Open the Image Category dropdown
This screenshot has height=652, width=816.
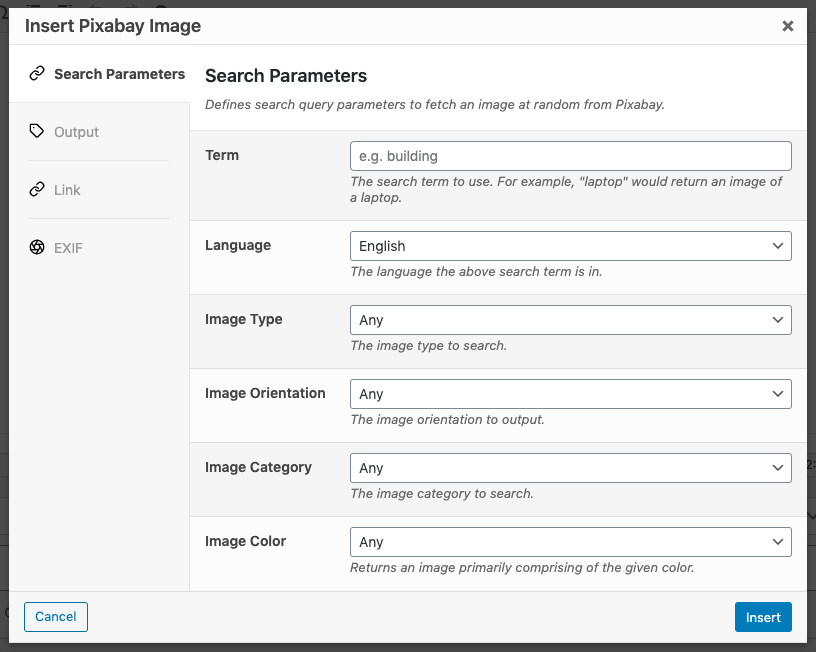click(570, 468)
